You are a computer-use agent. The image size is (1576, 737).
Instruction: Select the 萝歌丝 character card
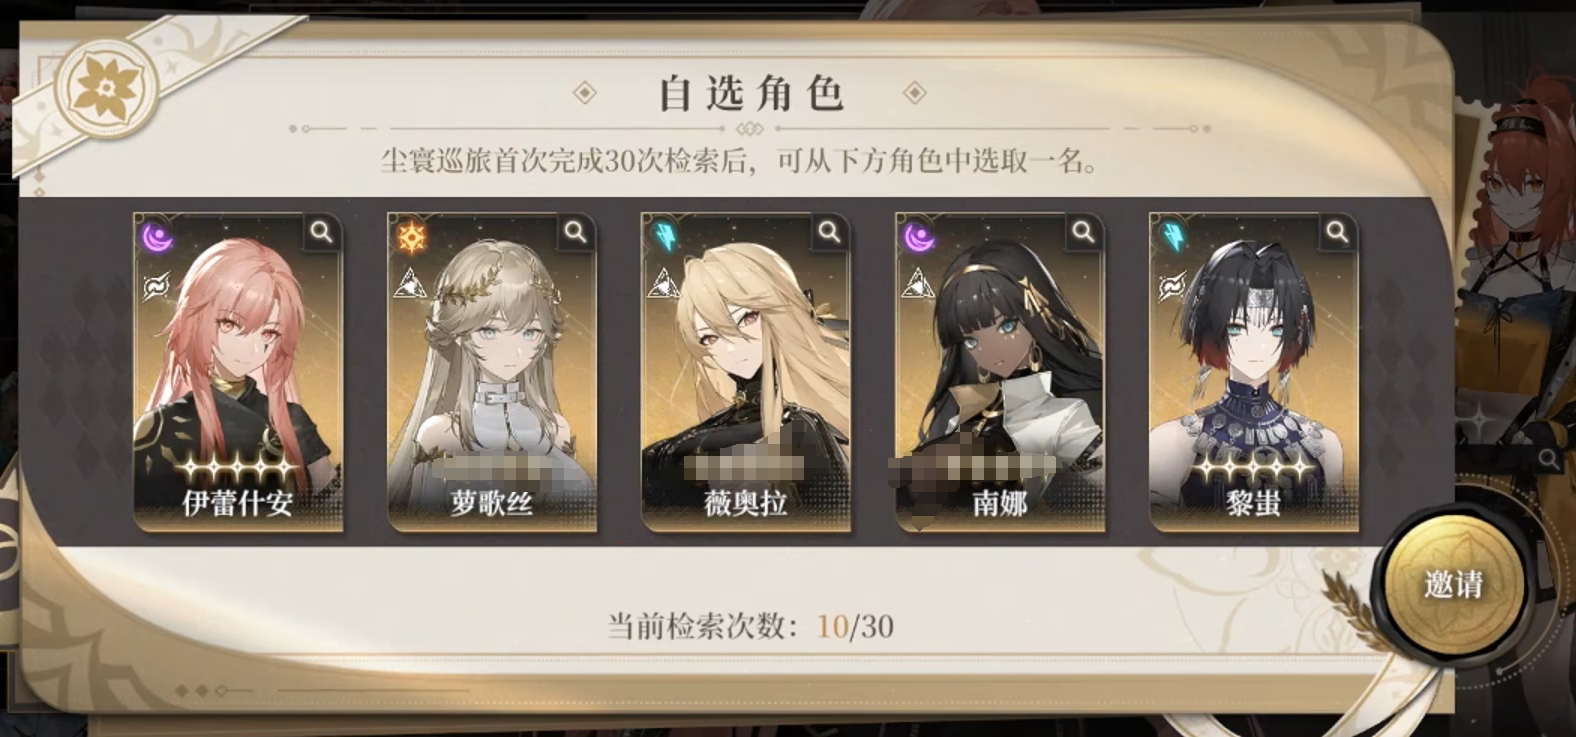[x=492, y=372]
